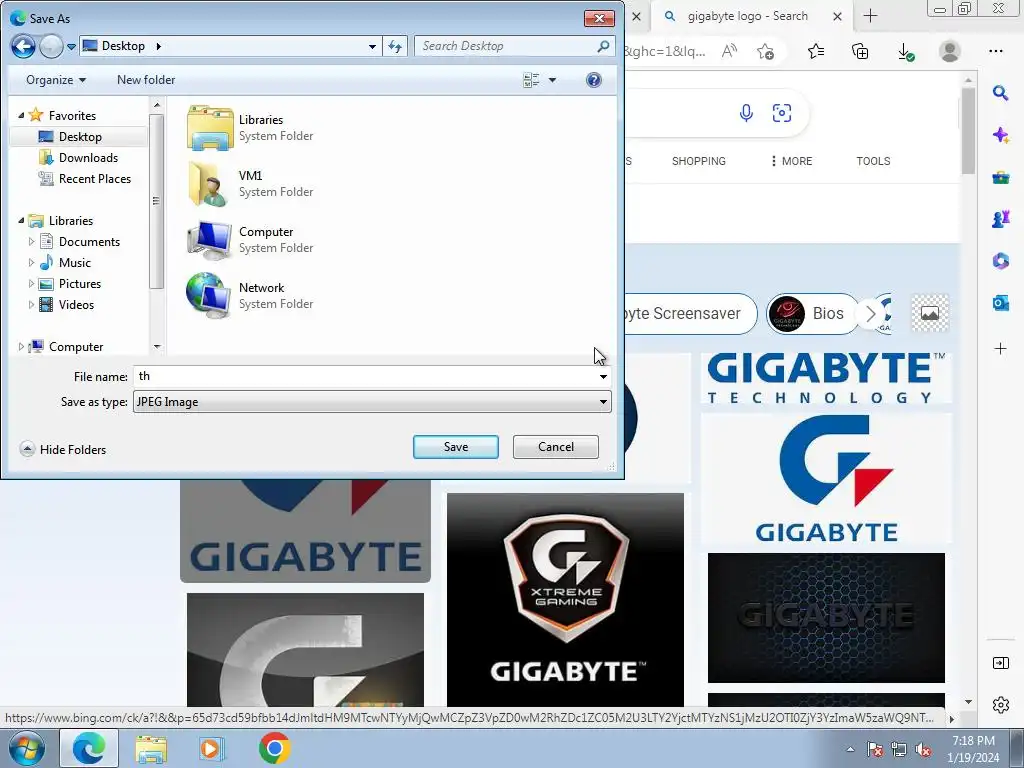This screenshot has height=768, width=1024.
Task: Open Edge Downloads icon
Action: [x=905, y=51]
